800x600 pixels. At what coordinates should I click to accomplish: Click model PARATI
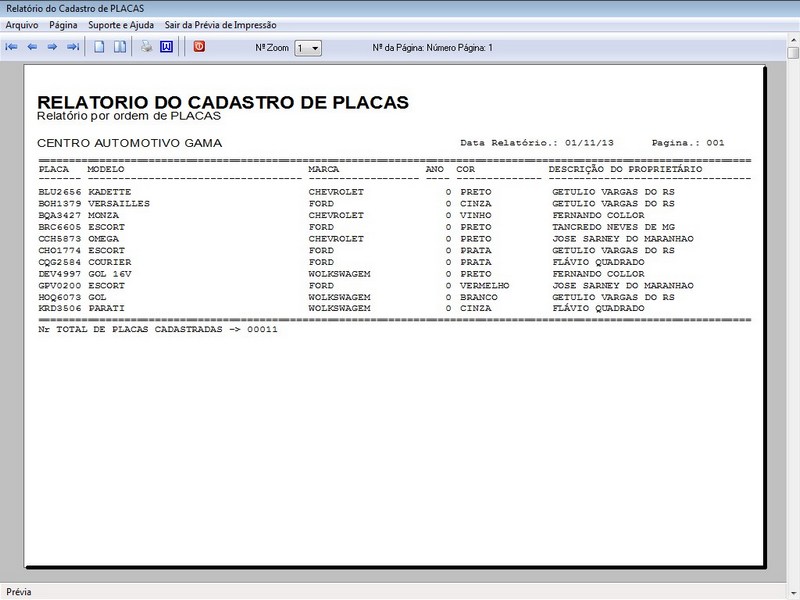click(106, 309)
